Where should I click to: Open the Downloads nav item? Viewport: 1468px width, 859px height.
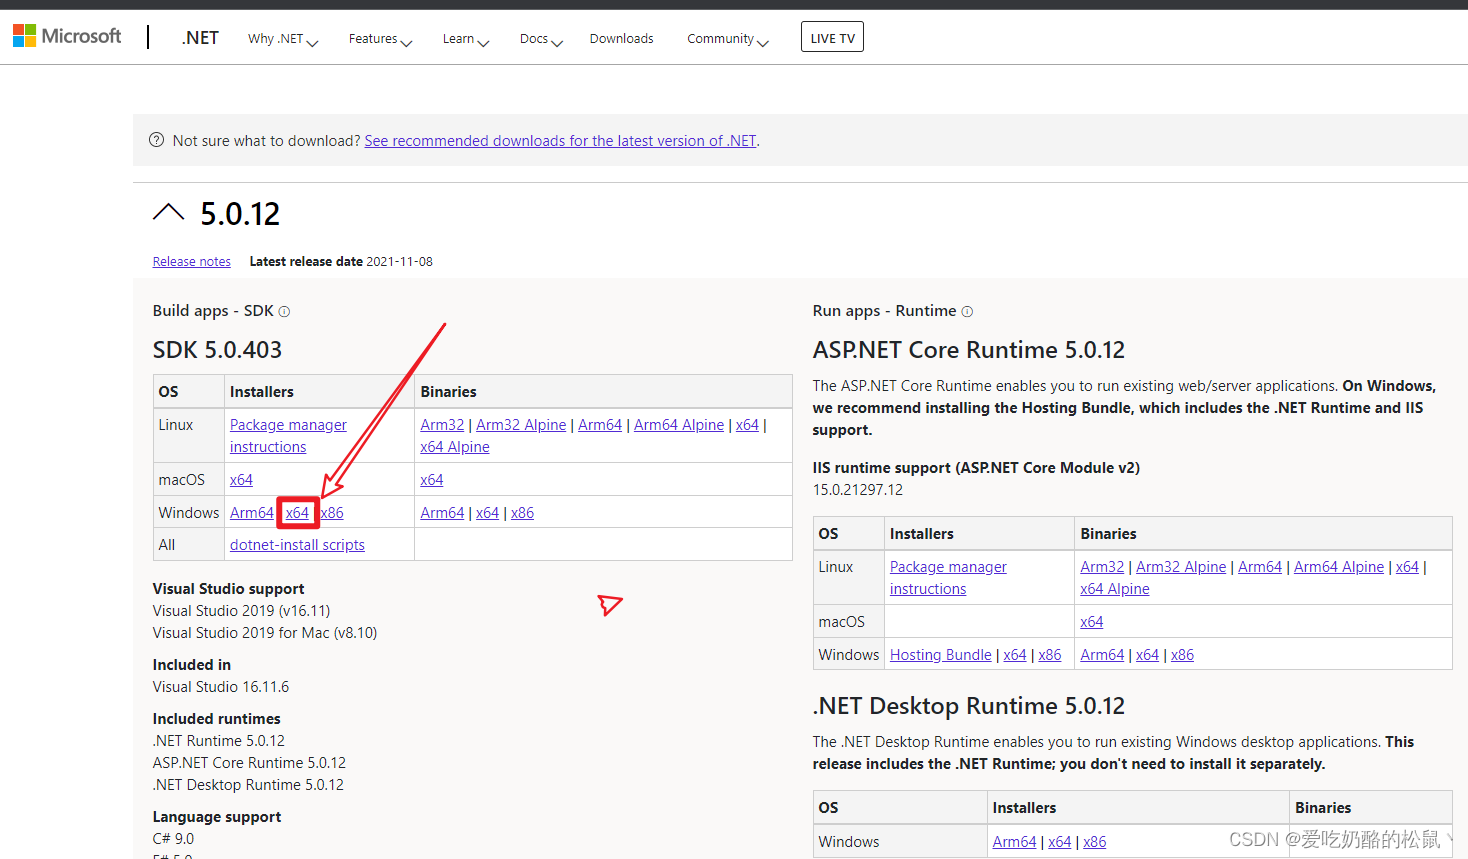621,39
